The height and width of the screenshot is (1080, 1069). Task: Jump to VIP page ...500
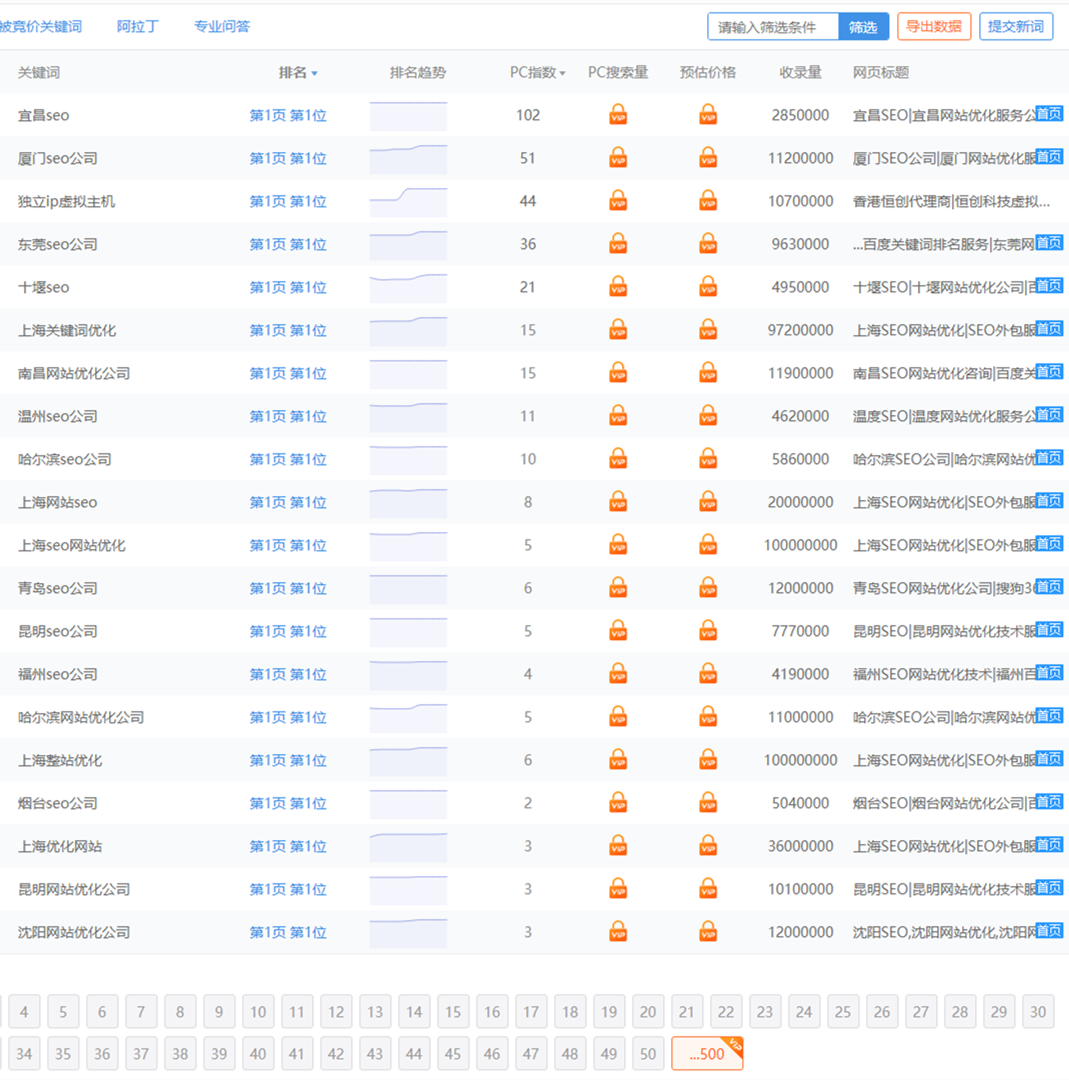[707, 1054]
